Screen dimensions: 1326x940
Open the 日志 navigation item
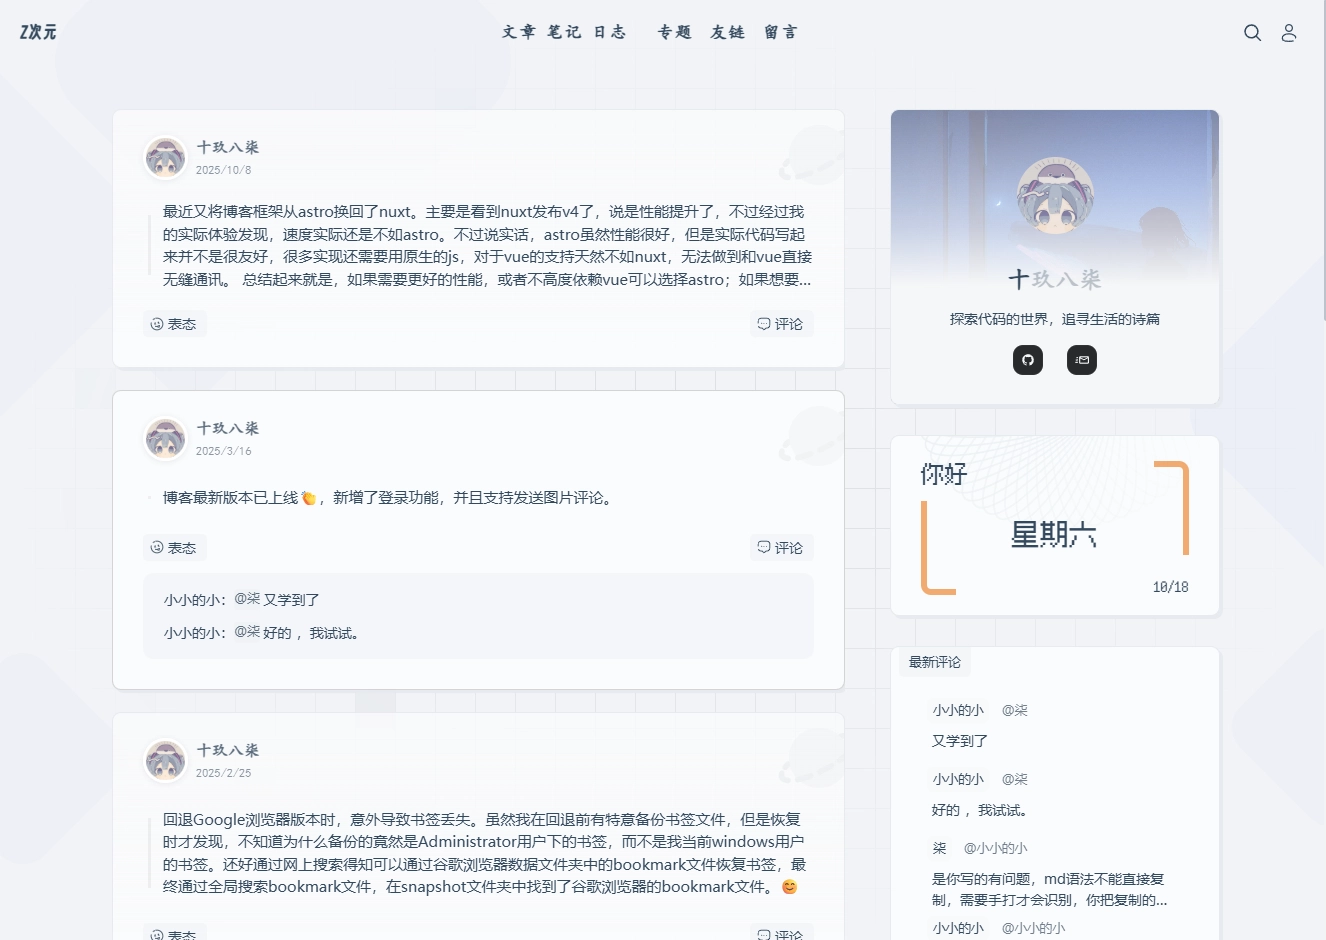(x=610, y=32)
